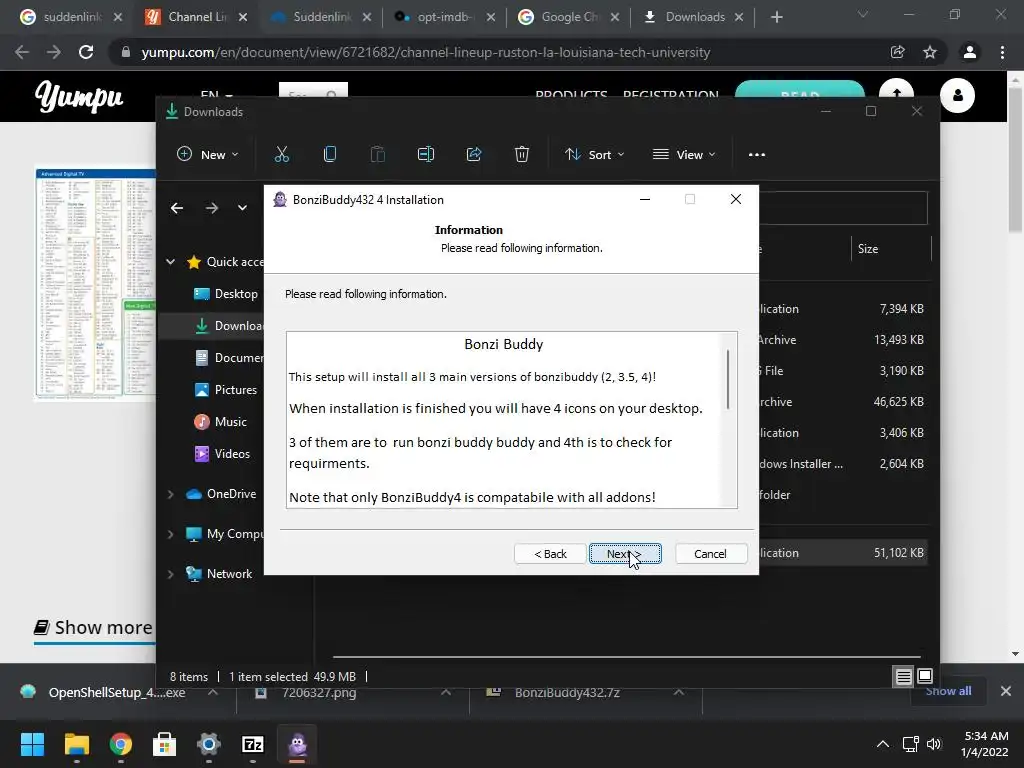This screenshot has height=768, width=1024.
Task: Click the Delete trash icon in Downloads toolbar
Action: point(521,154)
